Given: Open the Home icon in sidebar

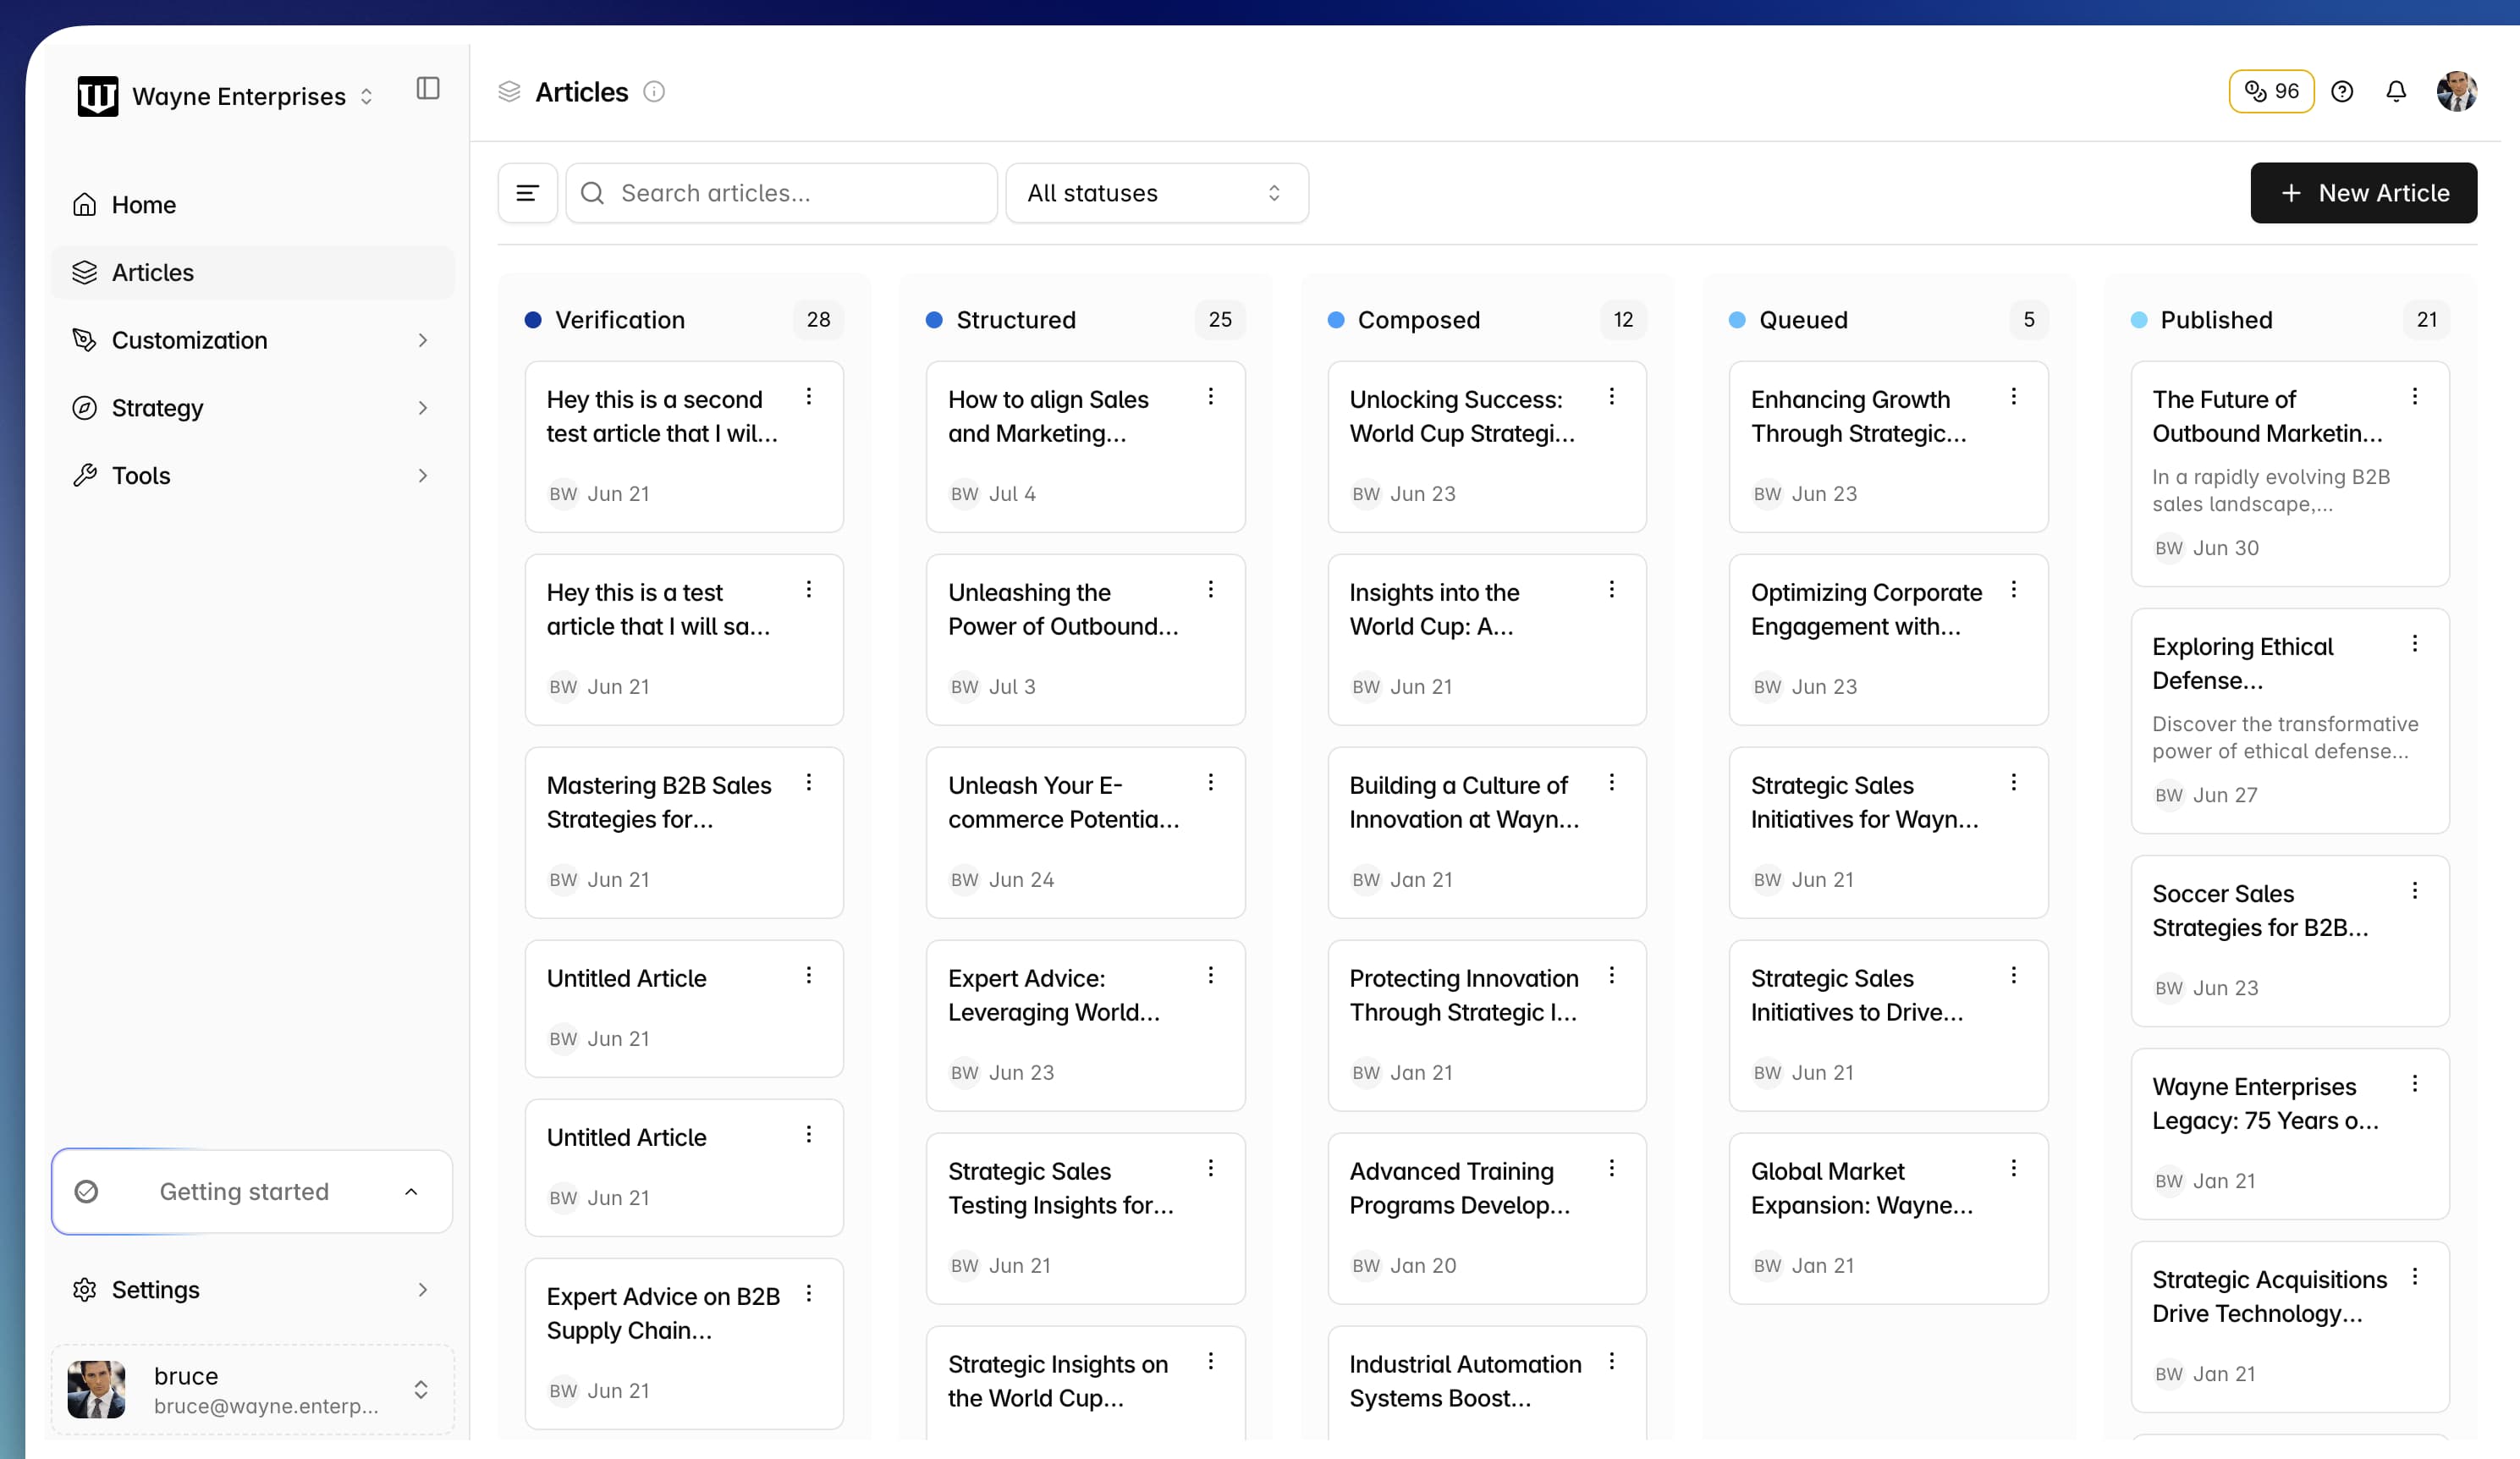Looking at the screenshot, I should [85, 204].
